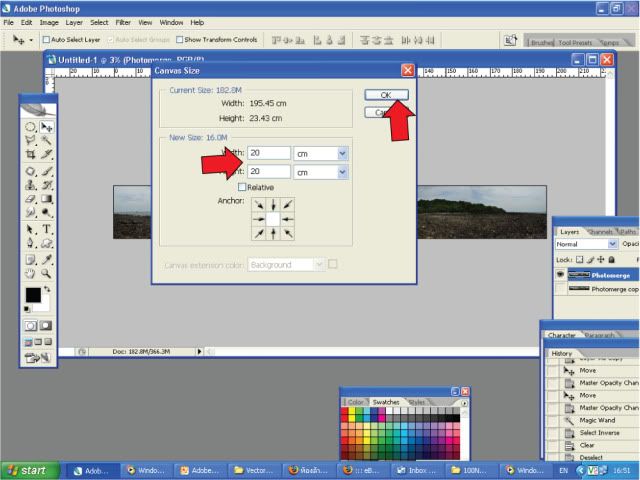Select the Move tool in toolbox
640x480 pixels.
coord(47,127)
